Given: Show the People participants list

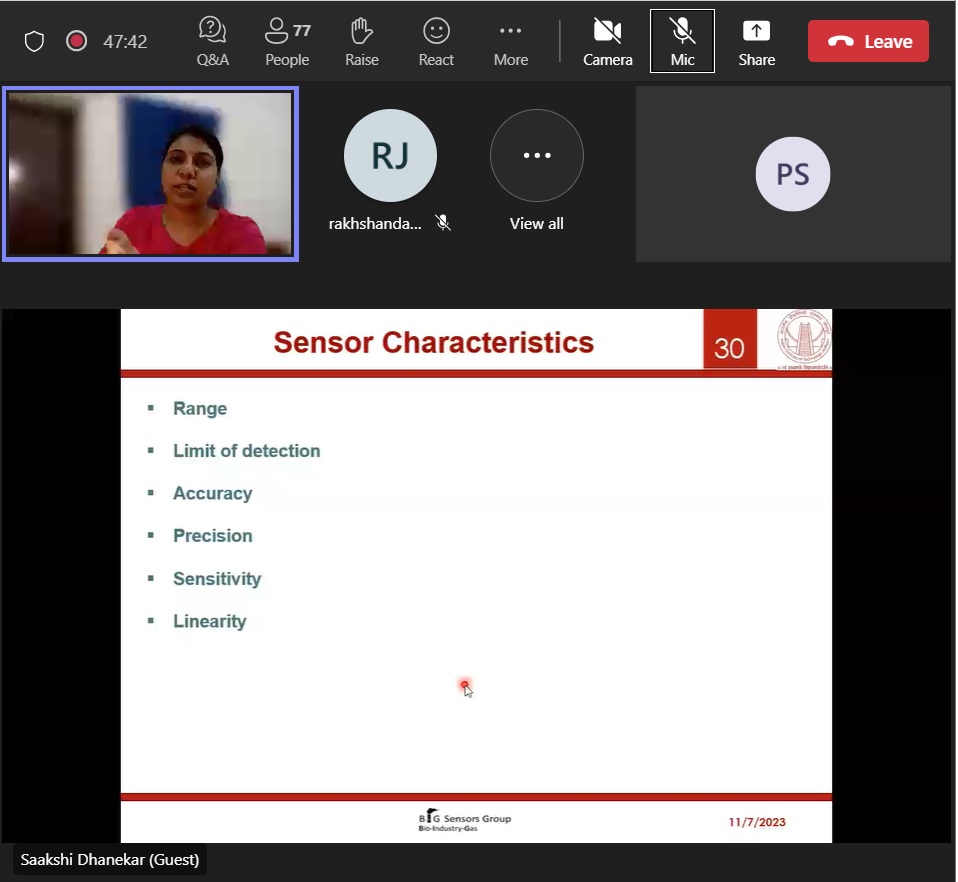Looking at the screenshot, I should [287, 42].
